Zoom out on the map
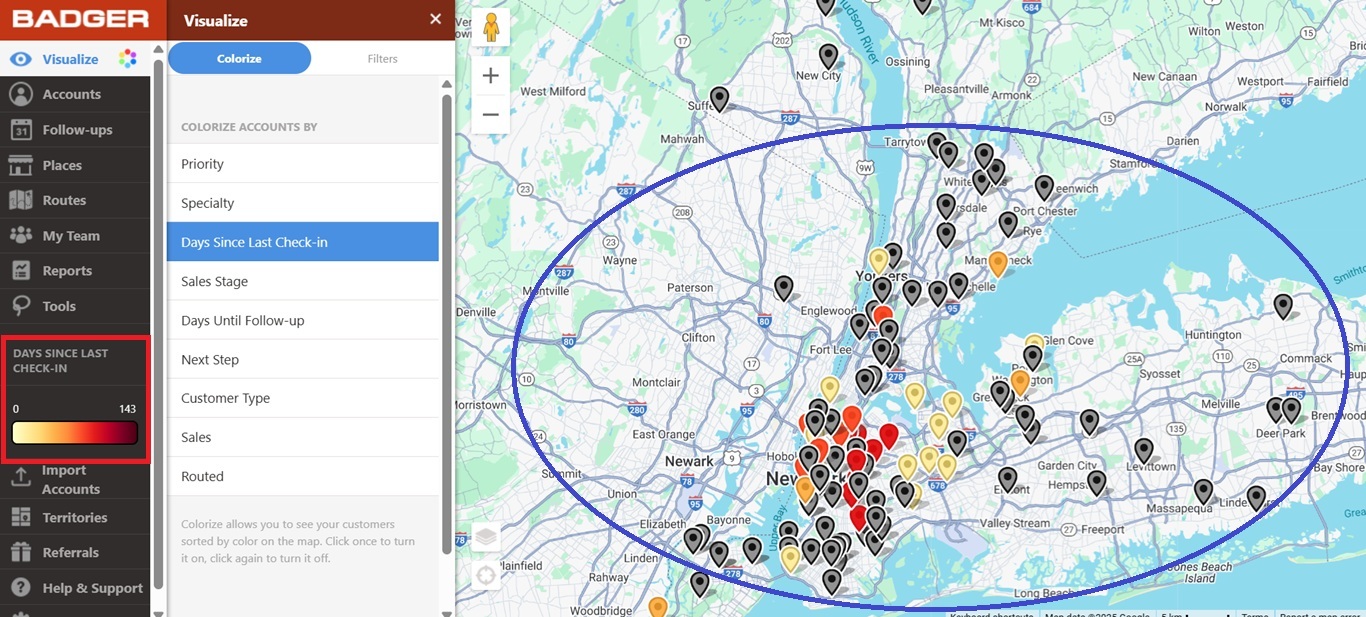Image resolution: width=1366 pixels, height=617 pixels. click(491, 115)
